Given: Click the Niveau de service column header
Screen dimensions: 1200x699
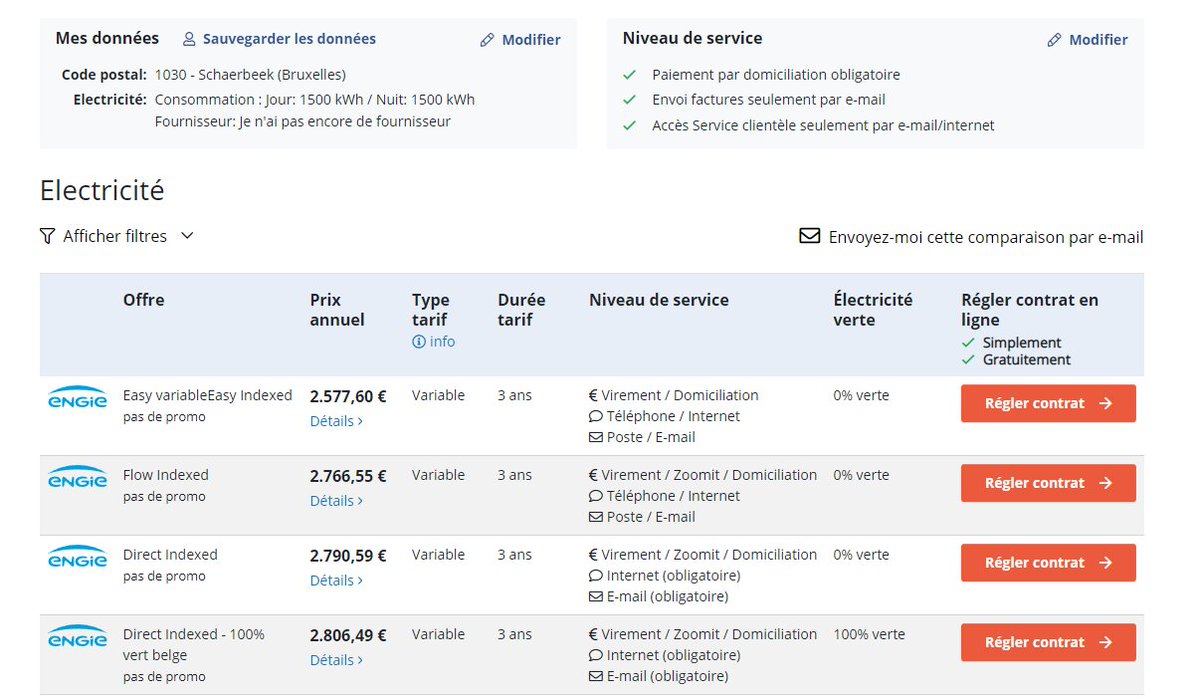Looking at the screenshot, I should pos(659,300).
